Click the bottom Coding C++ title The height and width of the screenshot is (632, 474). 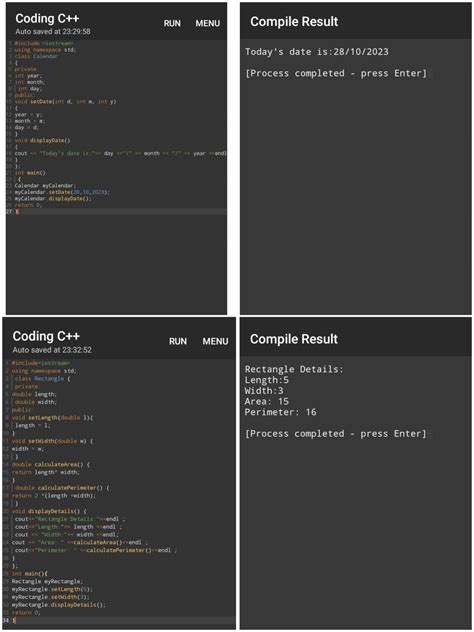(x=46, y=336)
